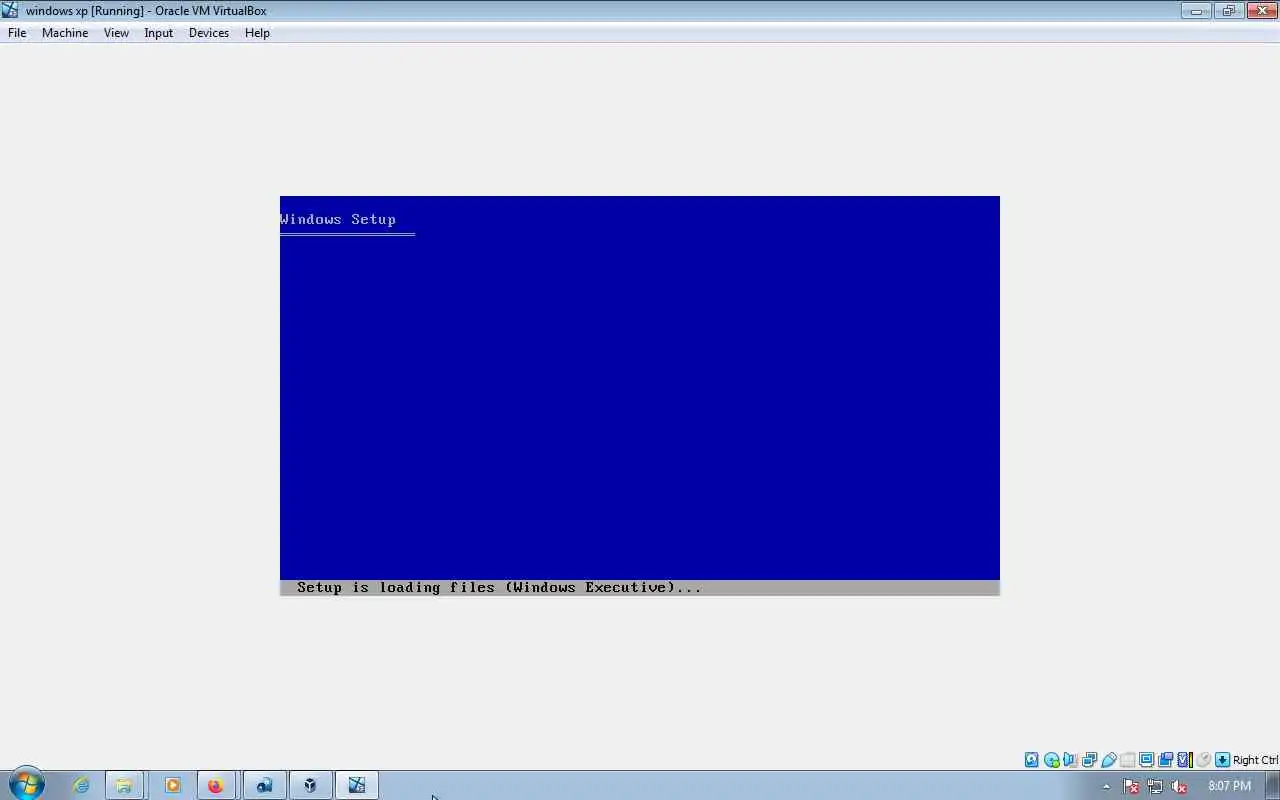This screenshot has width=1280, height=800.
Task: Minimize the VirtualBox VM window
Action: pyautogui.click(x=1196, y=11)
